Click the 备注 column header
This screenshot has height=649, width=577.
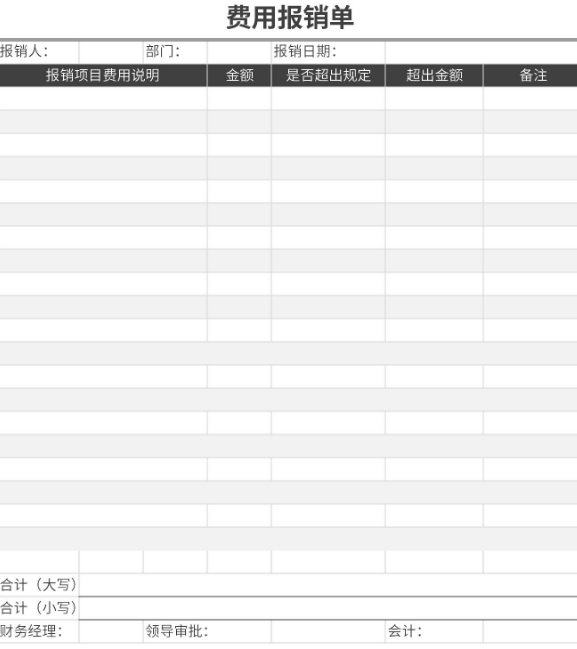tap(530, 75)
